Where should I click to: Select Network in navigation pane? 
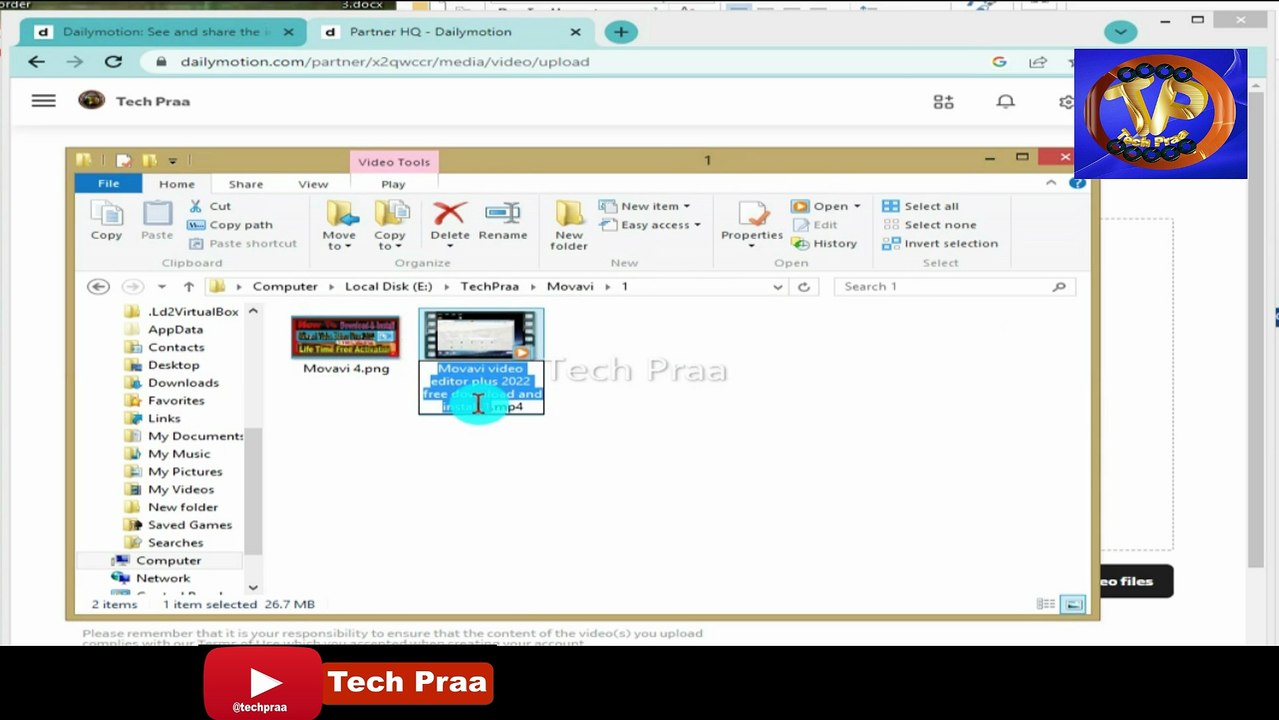[x=162, y=578]
